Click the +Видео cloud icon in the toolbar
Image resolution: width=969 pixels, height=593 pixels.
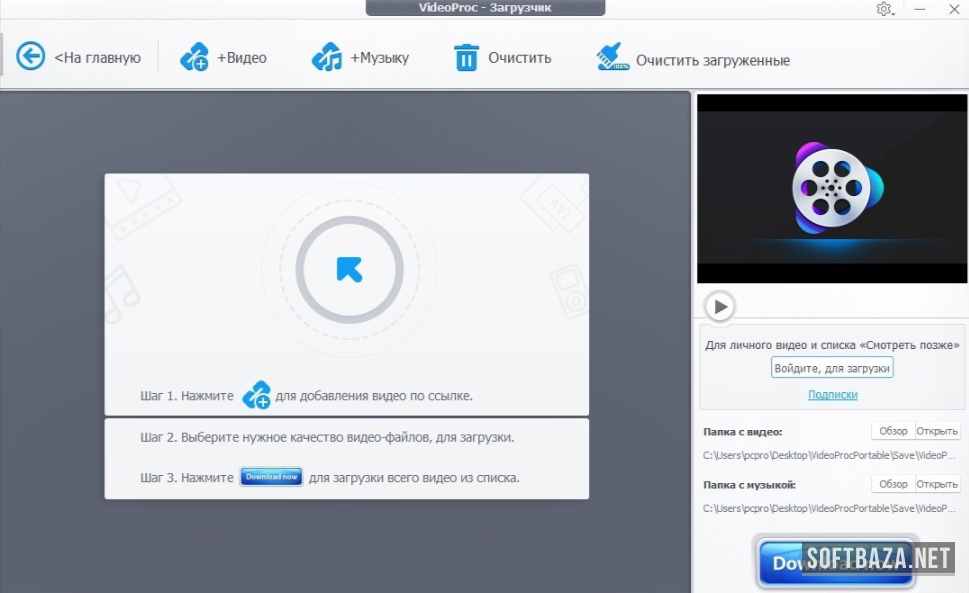195,57
